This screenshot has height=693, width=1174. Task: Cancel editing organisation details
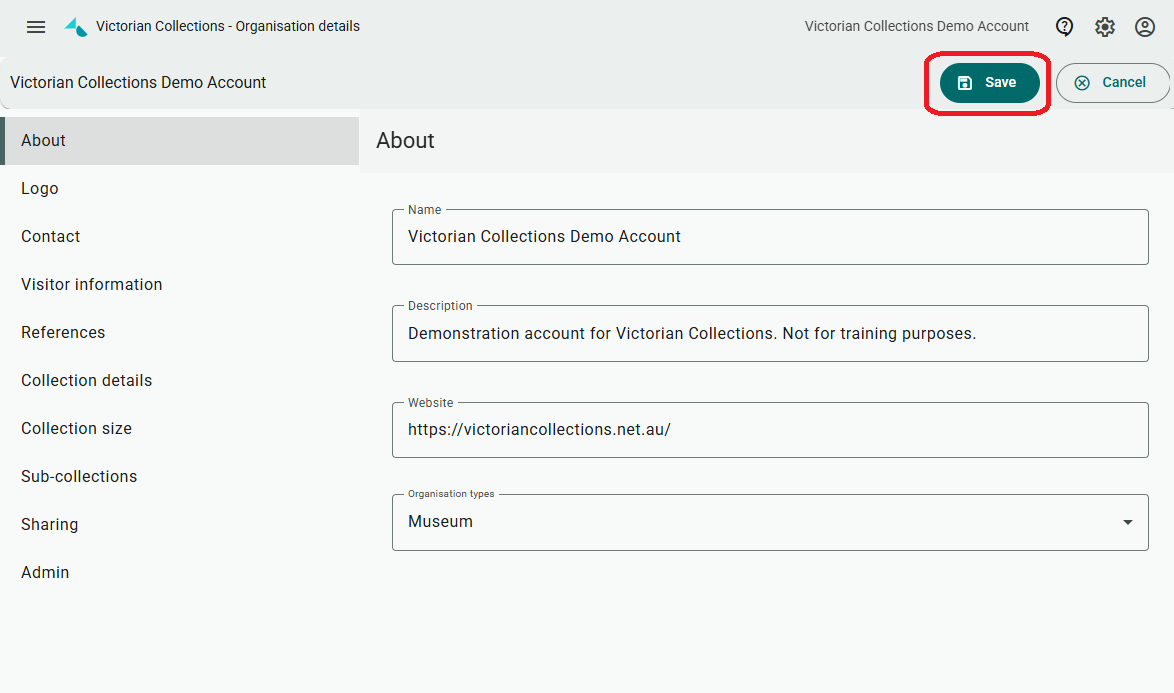point(1112,82)
